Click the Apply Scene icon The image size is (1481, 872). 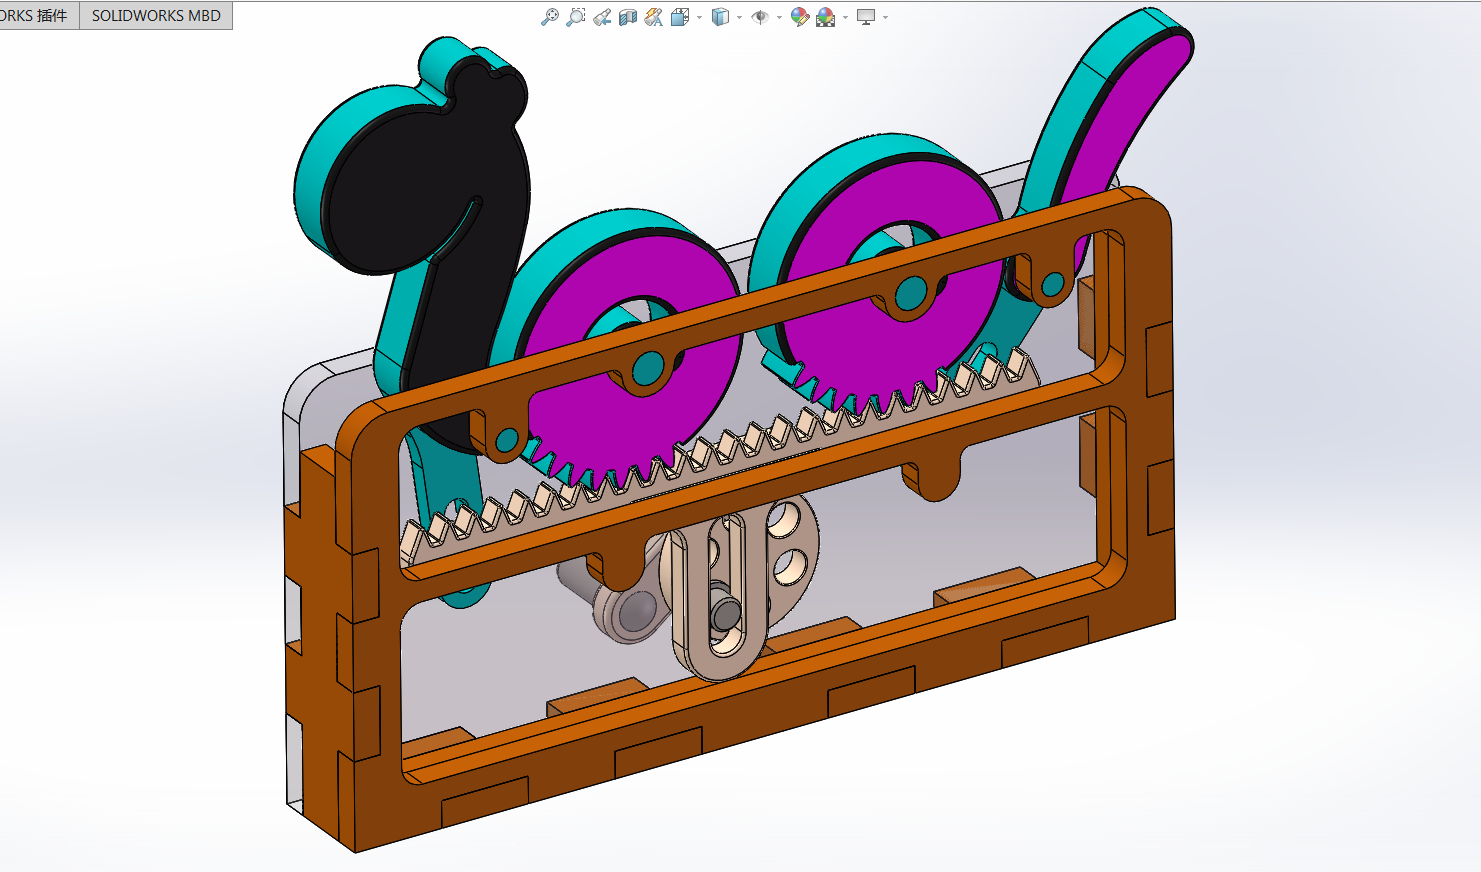[x=826, y=17]
